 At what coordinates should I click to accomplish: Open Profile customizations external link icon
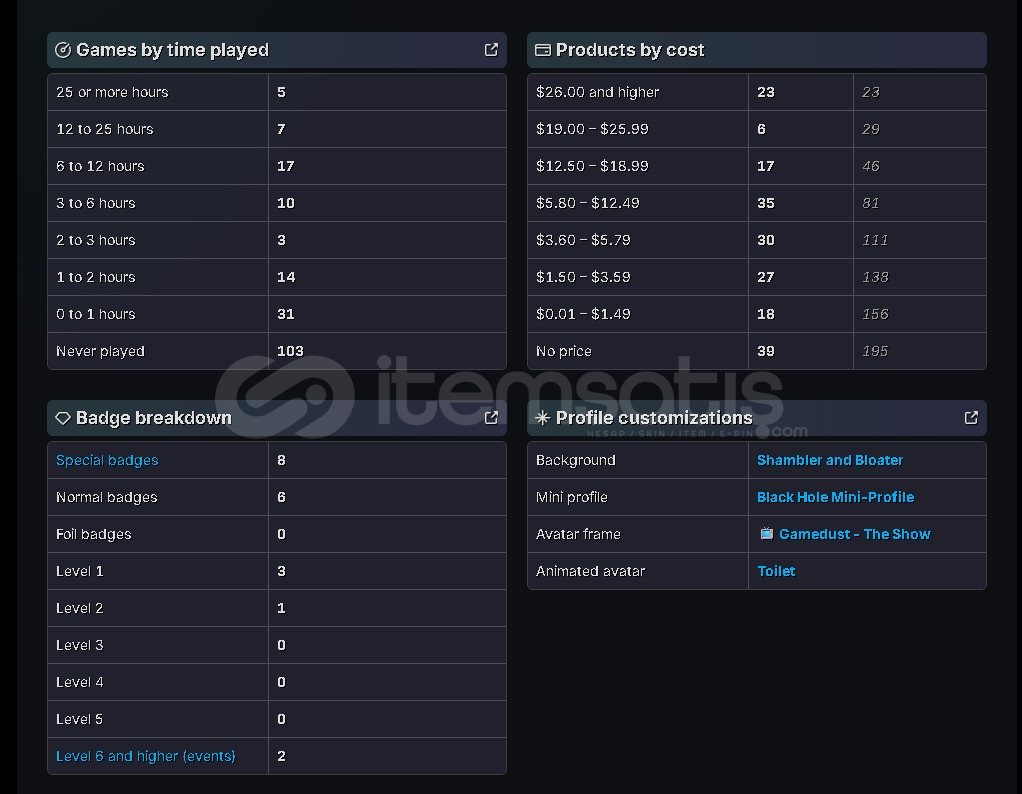coord(971,418)
